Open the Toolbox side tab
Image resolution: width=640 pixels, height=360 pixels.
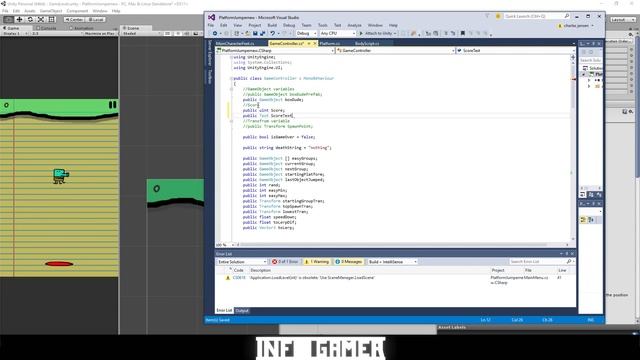[210, 76]
